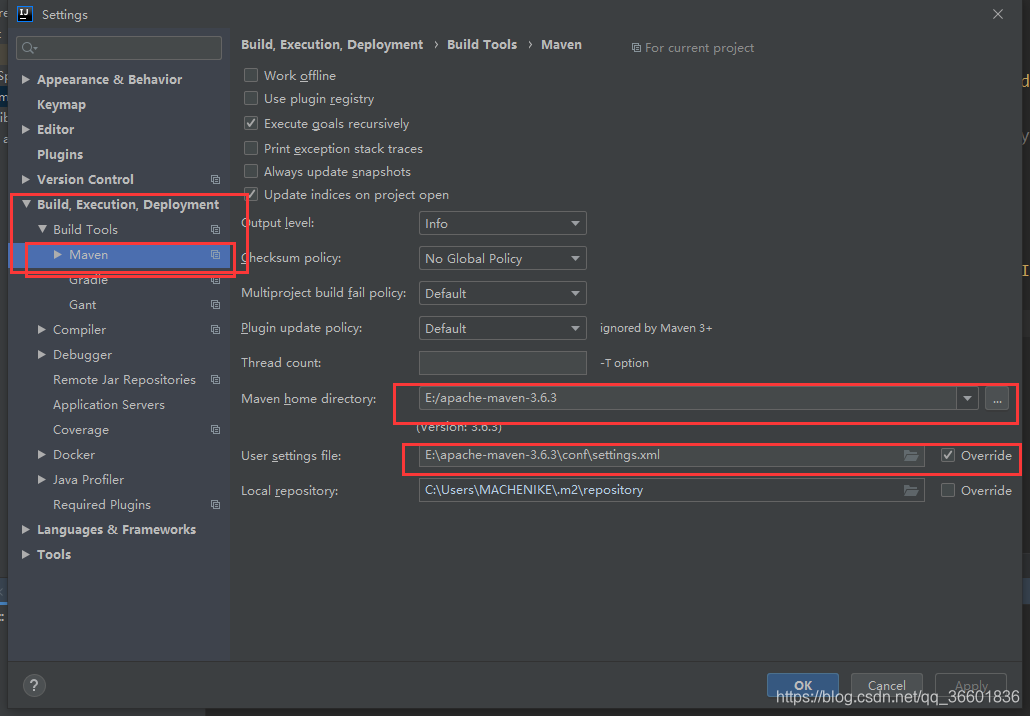
Task: Select Keymap in settings tree
Action: pos(61,104)
